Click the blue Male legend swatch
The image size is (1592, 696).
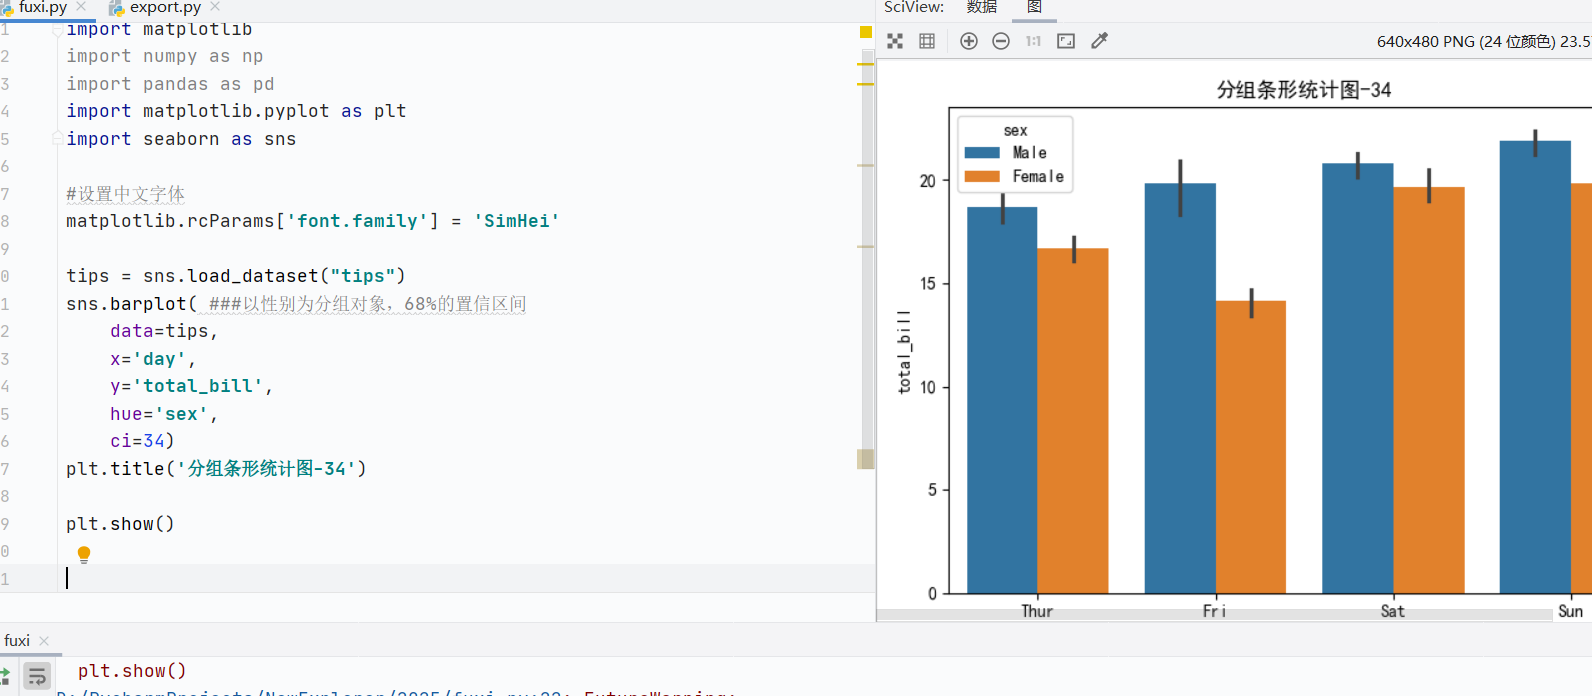click(x=982, y=153)
